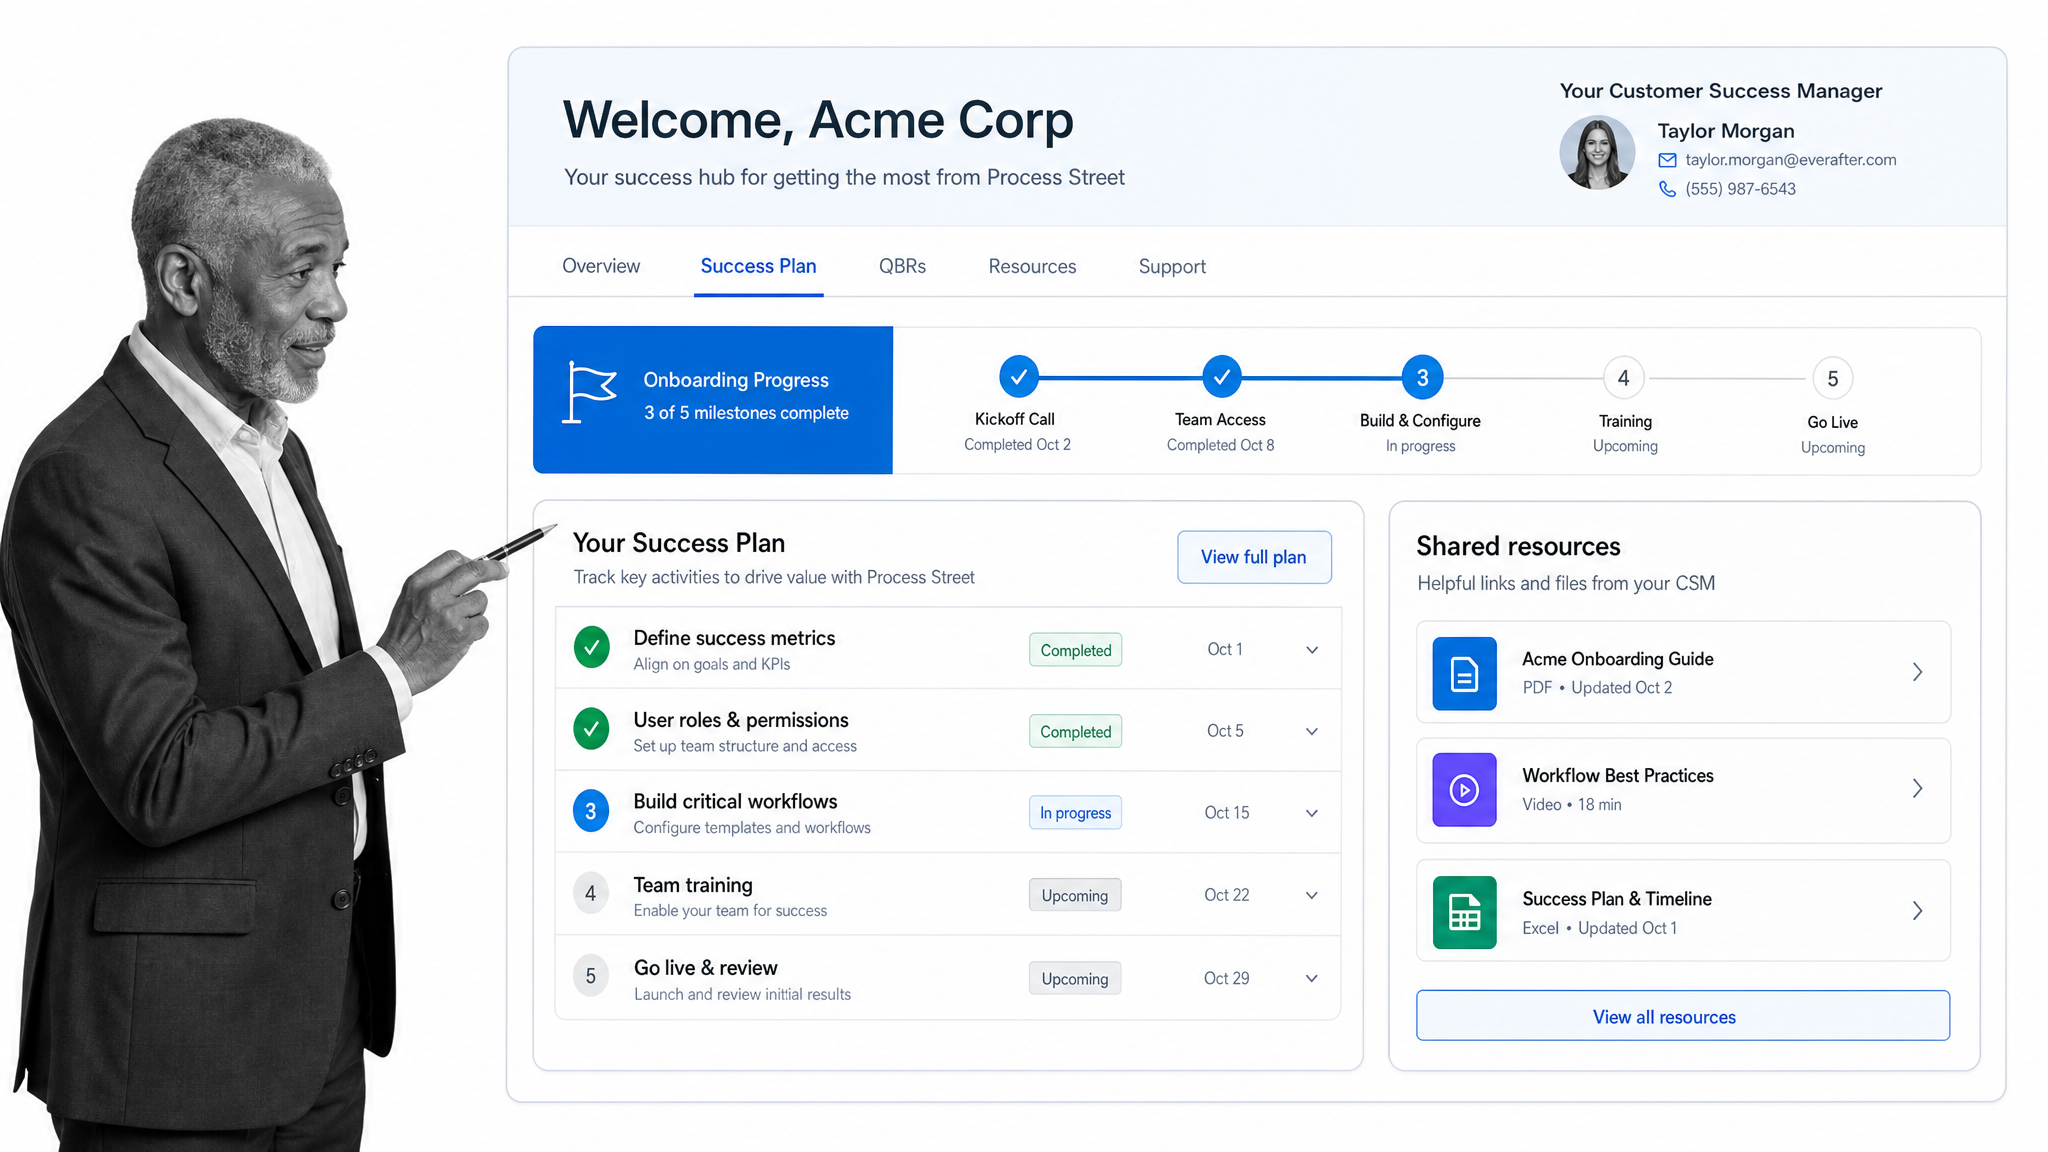
Task: Expand the Team training row chevron
Action: pos(1312,896)
